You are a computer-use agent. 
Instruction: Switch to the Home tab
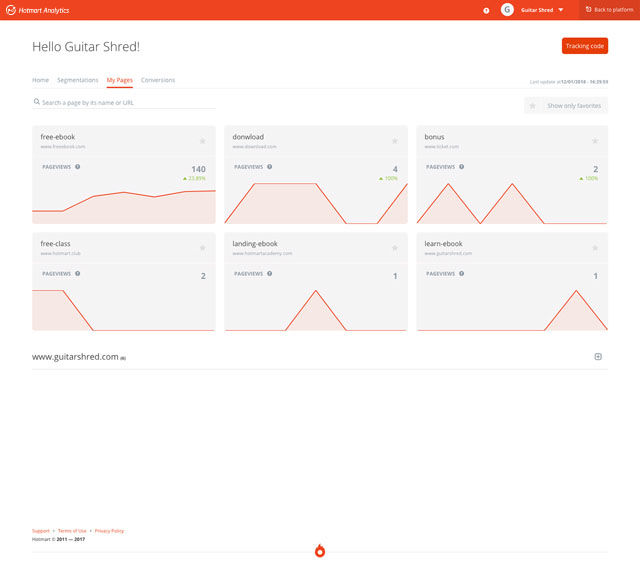(x=40, y=80)
